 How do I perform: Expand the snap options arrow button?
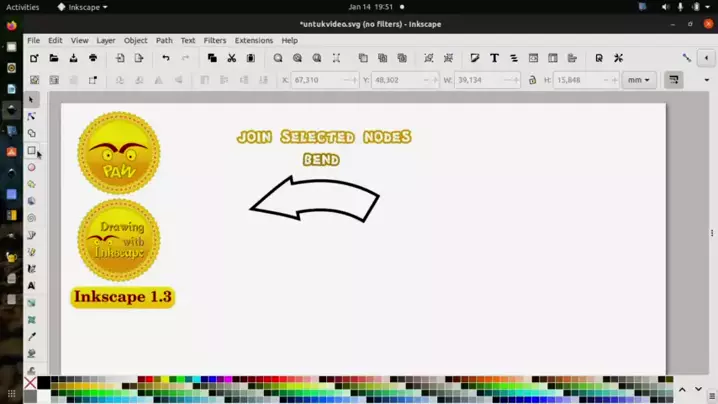pos(708,58)
